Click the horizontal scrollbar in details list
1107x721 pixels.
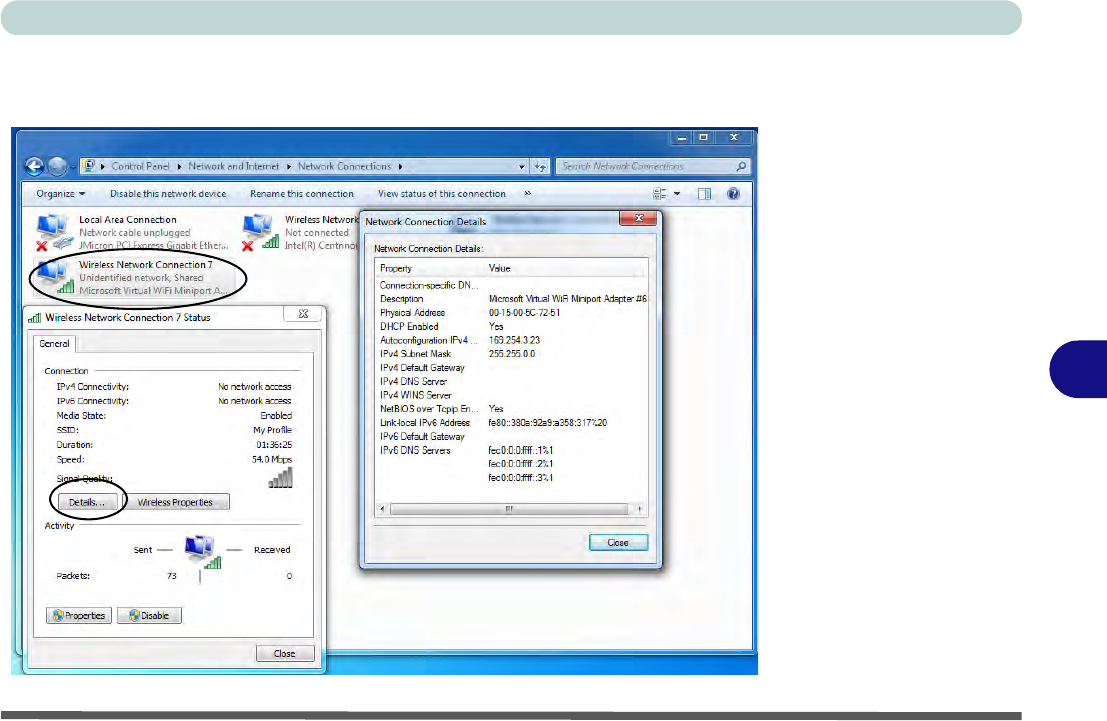pyautogui.click(x=510, y=509)
